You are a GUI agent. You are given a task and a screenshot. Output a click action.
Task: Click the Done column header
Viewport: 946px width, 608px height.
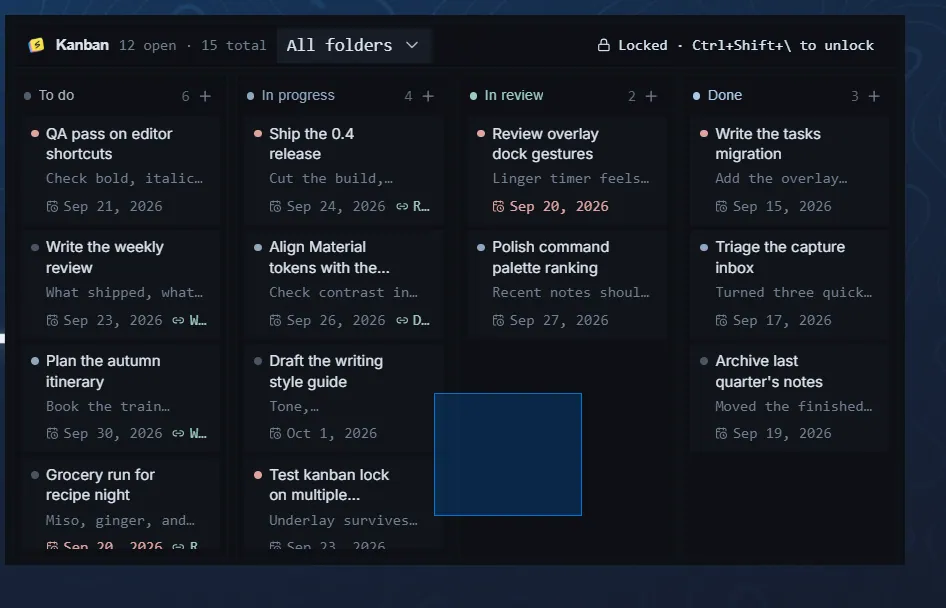pyautogui.click(x=725, y=95)
